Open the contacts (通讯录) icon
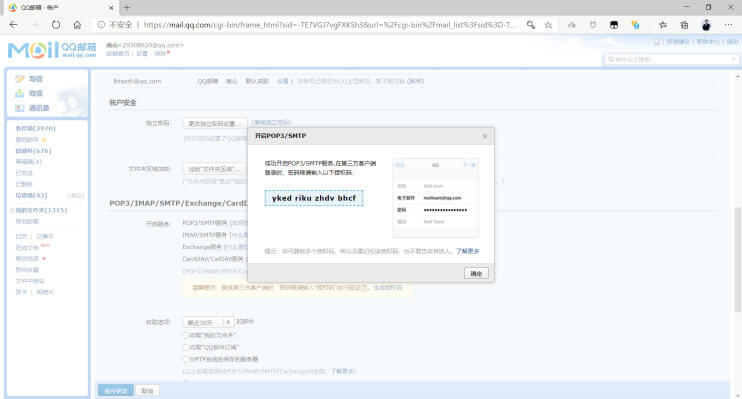The image size is (742, 399). pos(19,108)
